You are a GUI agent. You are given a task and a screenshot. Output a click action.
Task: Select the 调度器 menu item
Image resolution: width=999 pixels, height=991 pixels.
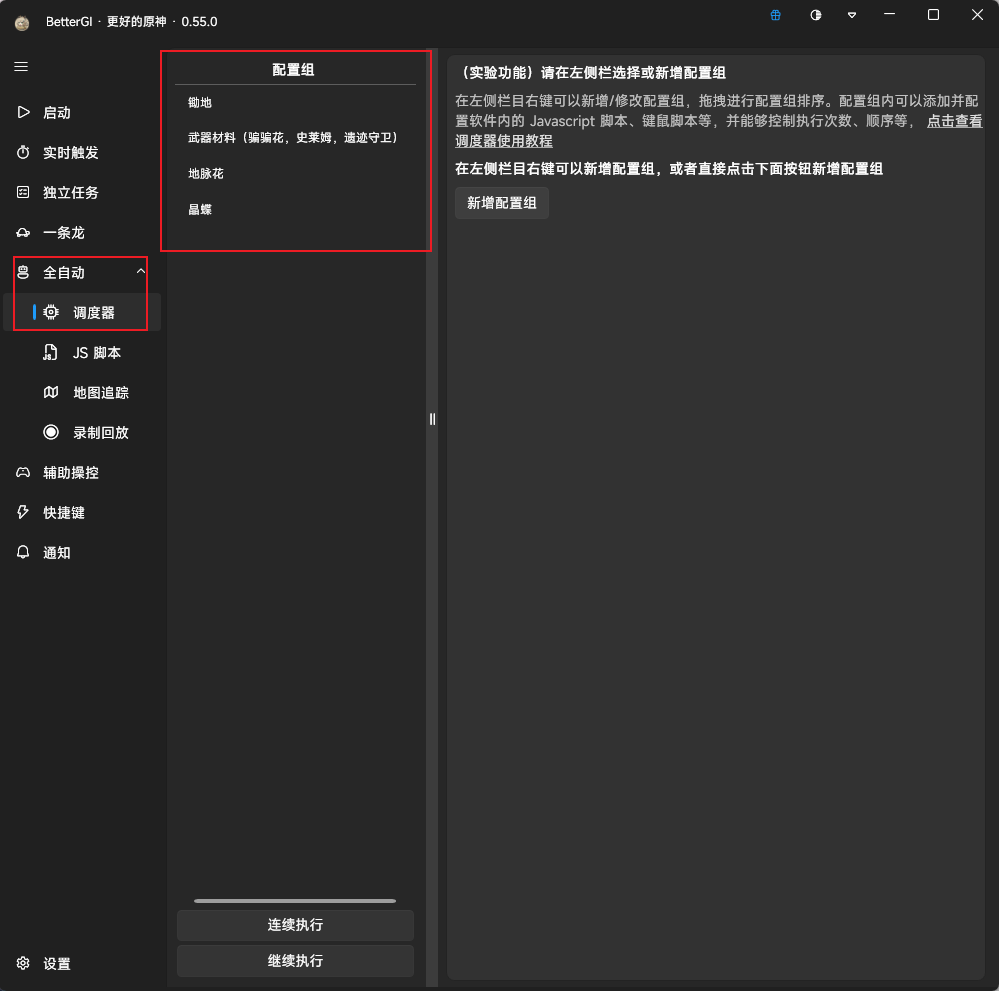(x=93, y=313)
